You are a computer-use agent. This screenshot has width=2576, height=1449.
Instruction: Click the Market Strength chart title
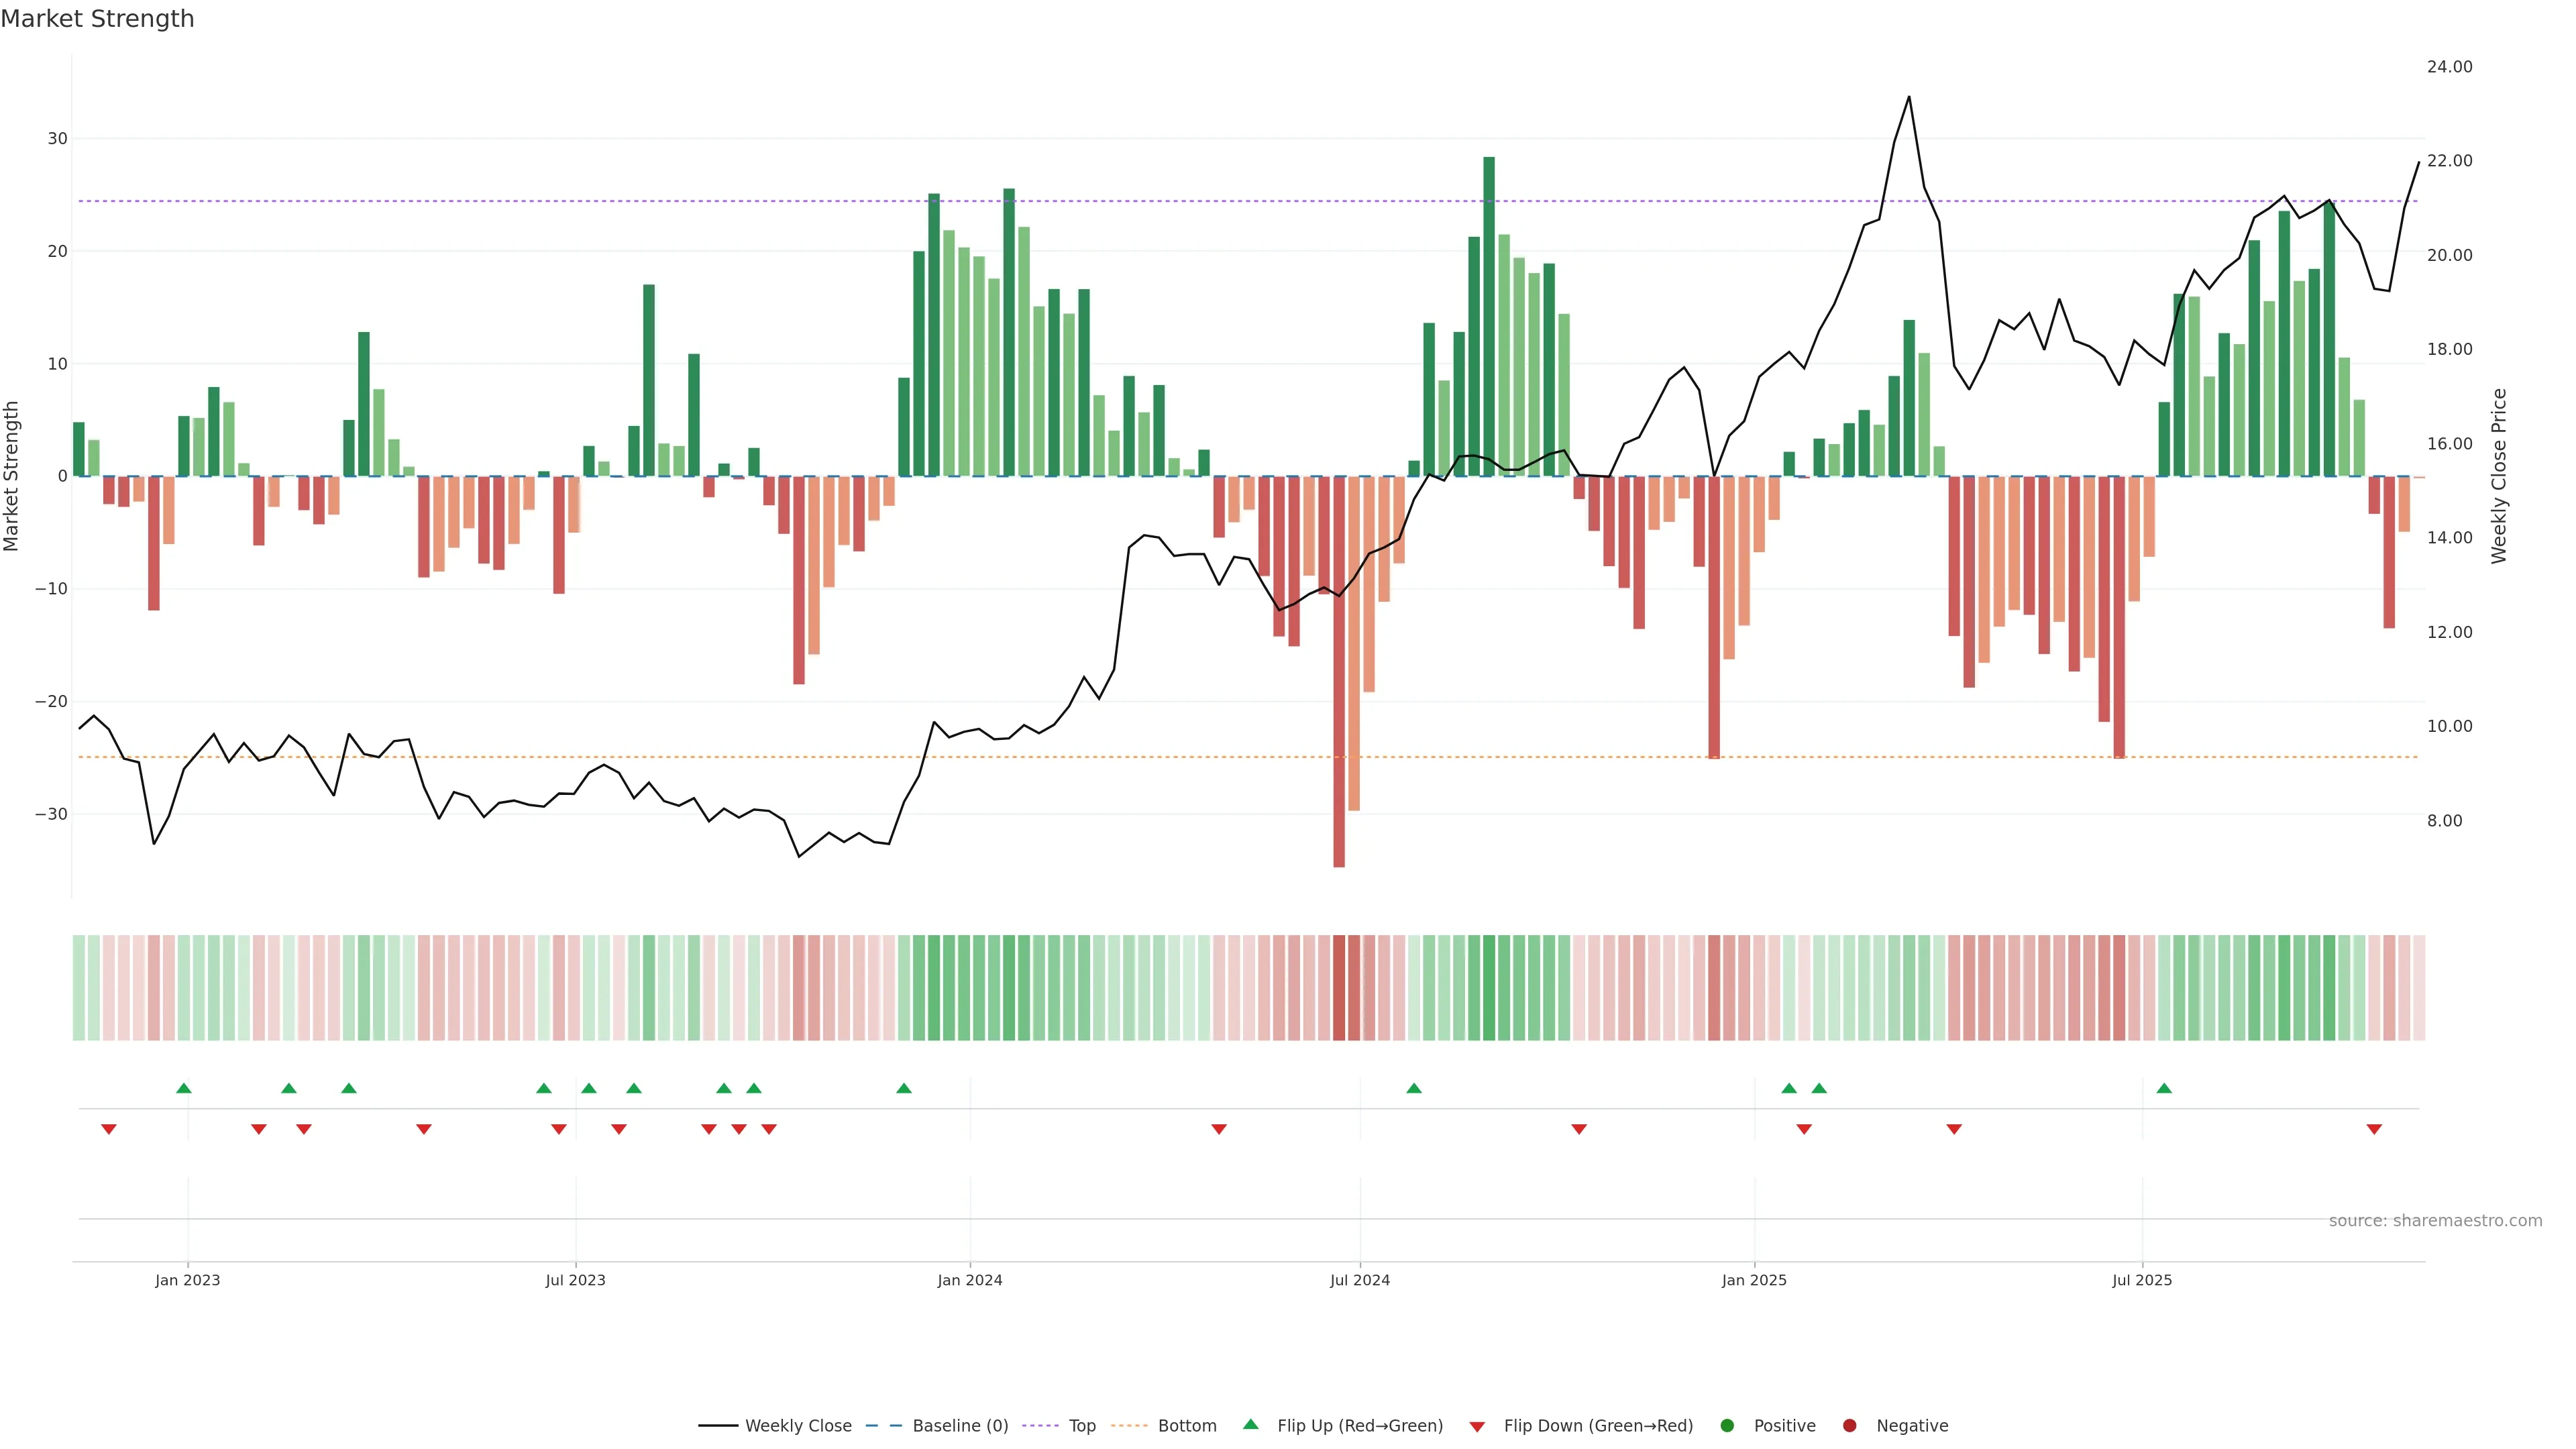97,19
